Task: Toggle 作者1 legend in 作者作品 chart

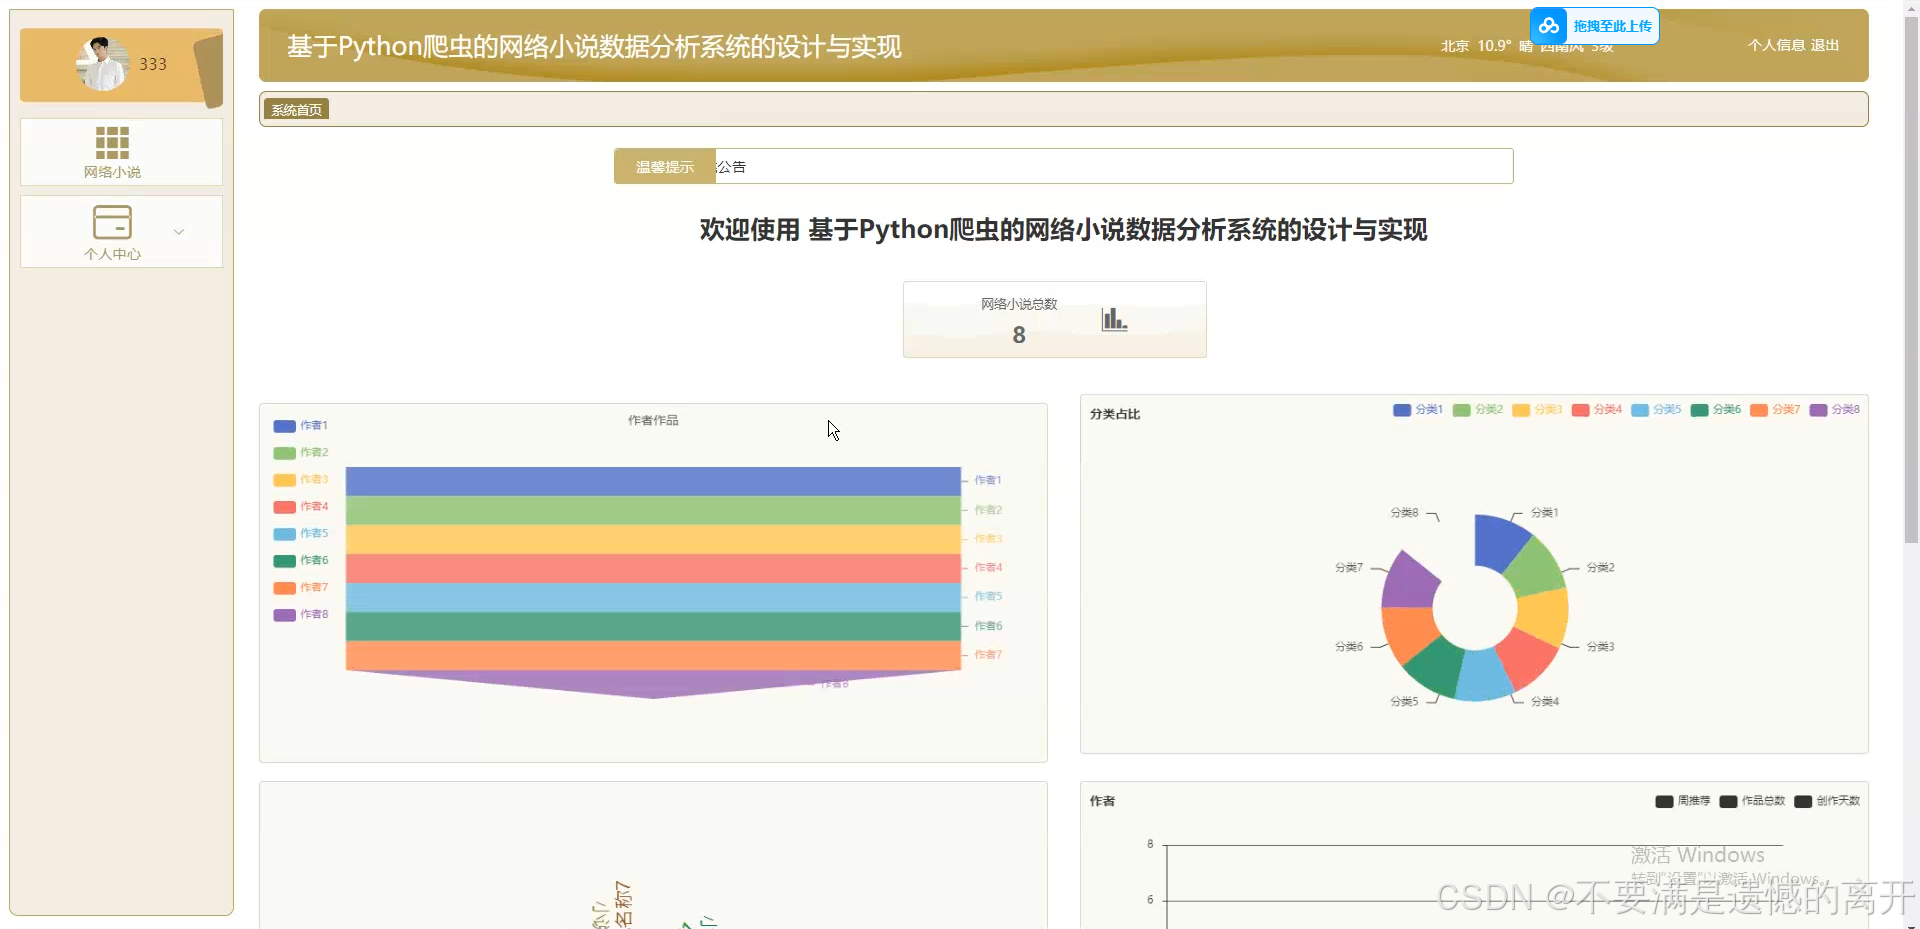Action: (x=300, y=426)
